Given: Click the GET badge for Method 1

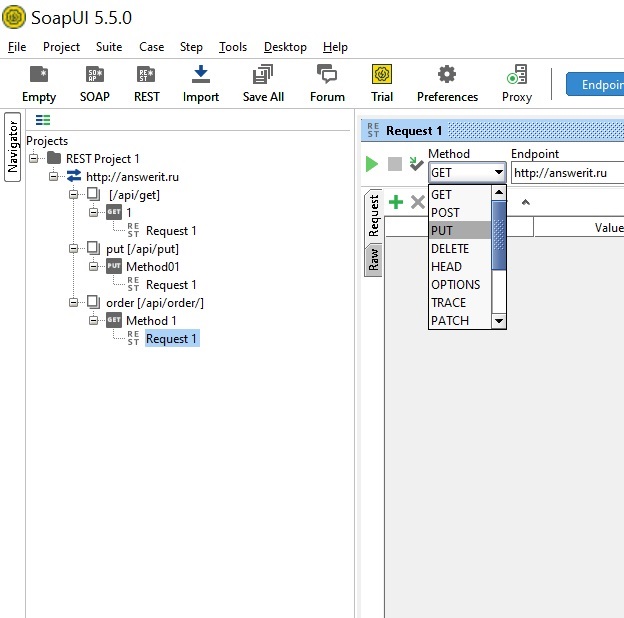Looking at the screenshot, I should [x=114, y=320].
